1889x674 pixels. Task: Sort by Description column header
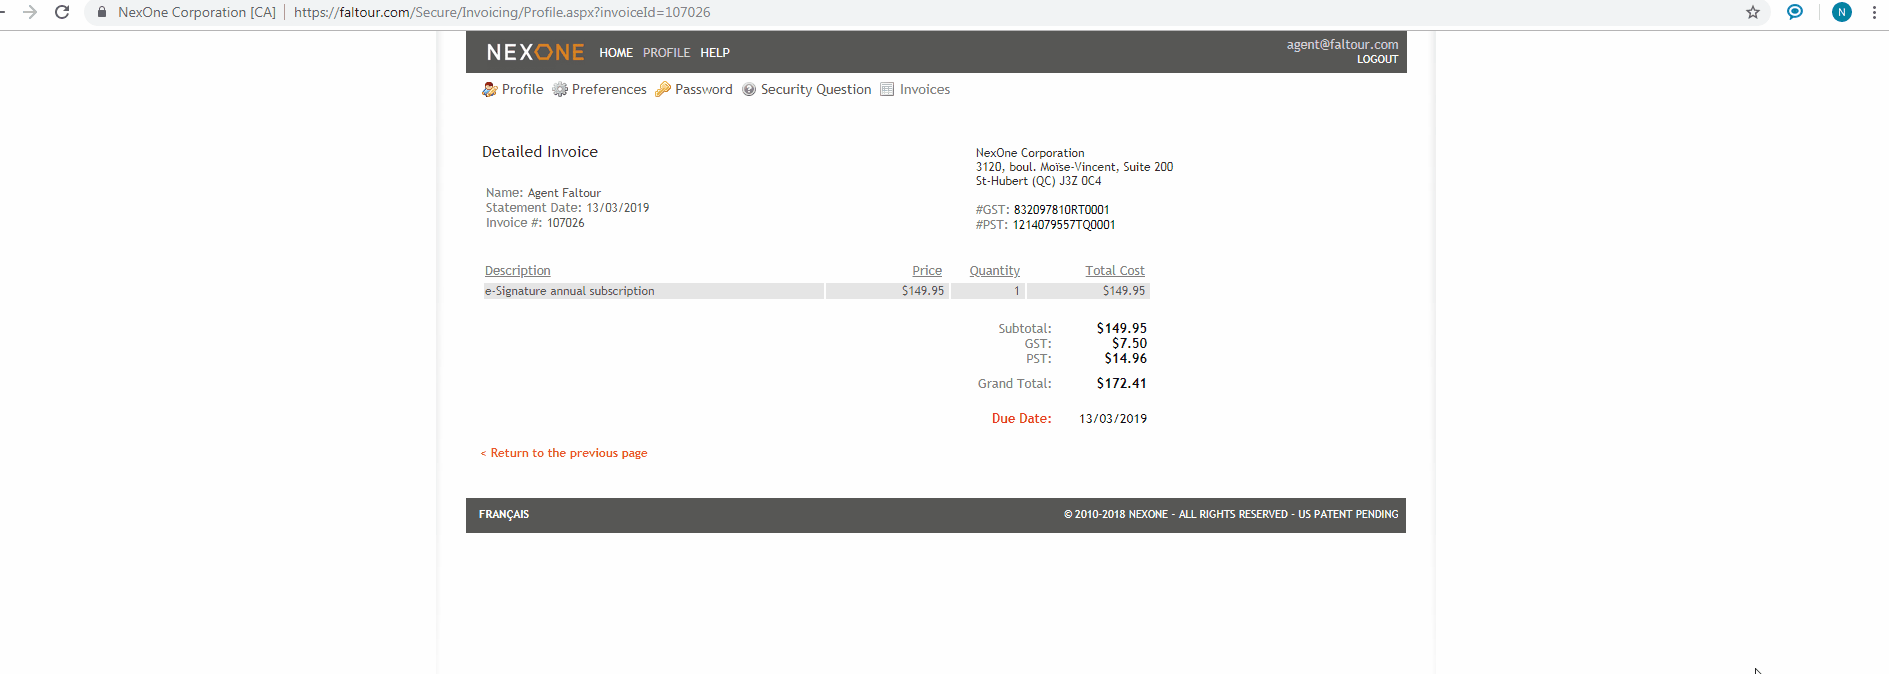point(518,271)
